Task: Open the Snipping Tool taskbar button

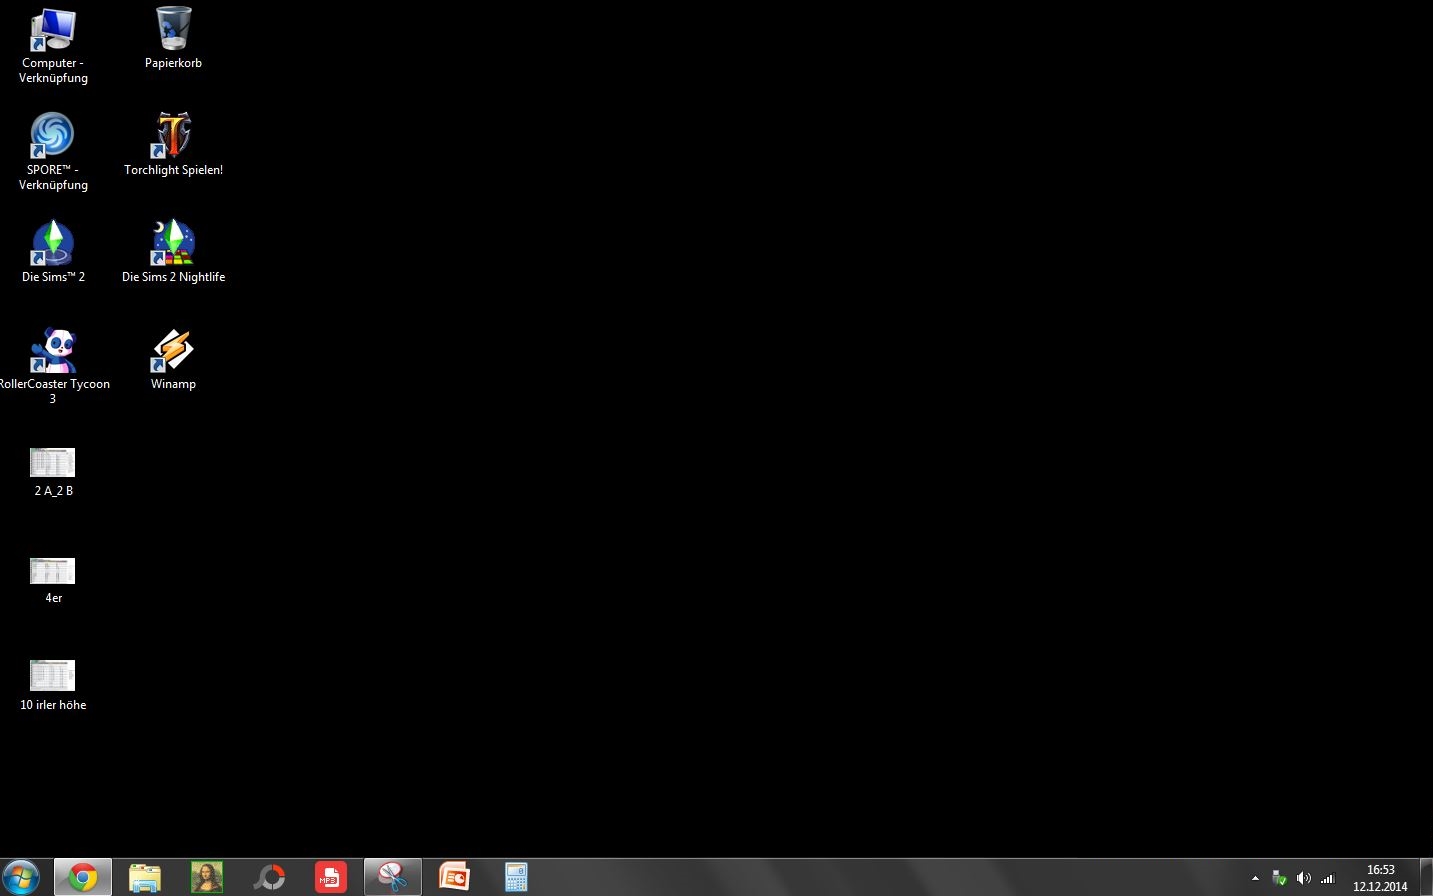Action: [x=392, y=878]
